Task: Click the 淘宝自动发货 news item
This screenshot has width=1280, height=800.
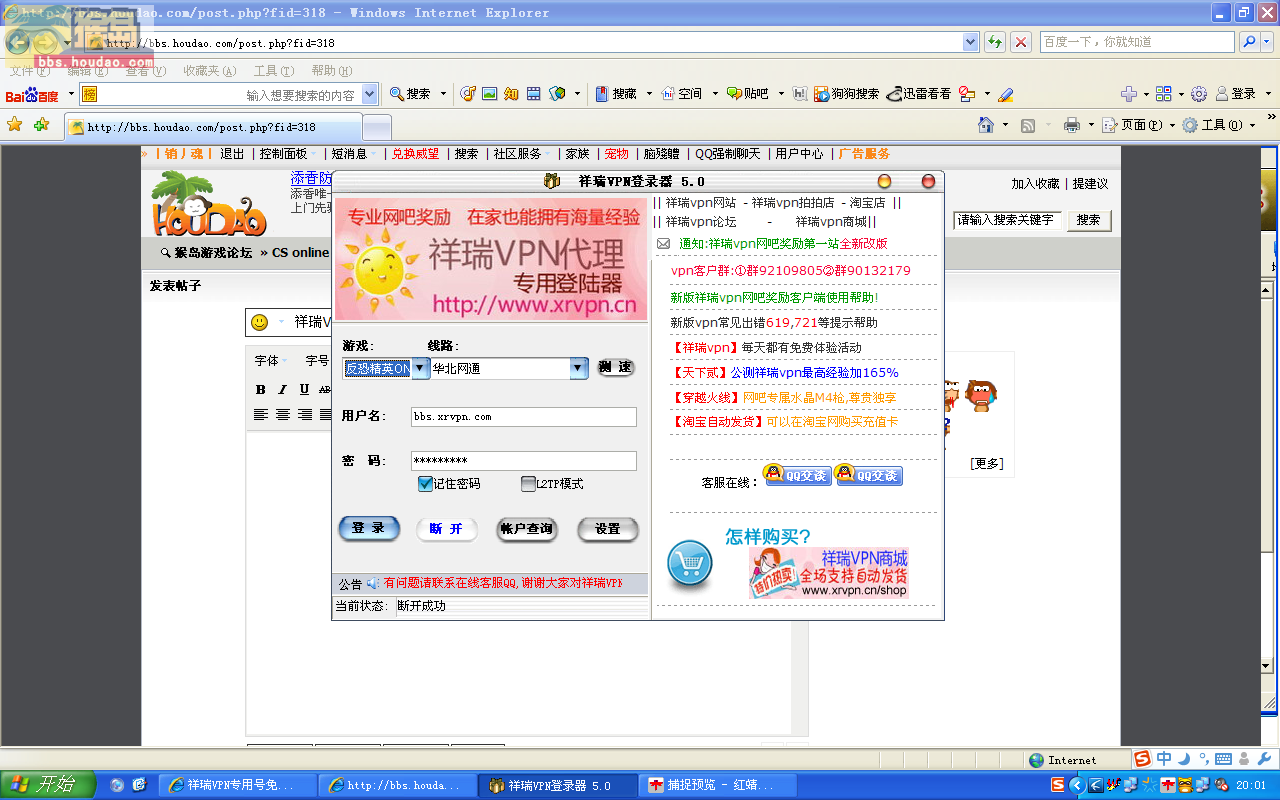Action: [x=784, y=422]
